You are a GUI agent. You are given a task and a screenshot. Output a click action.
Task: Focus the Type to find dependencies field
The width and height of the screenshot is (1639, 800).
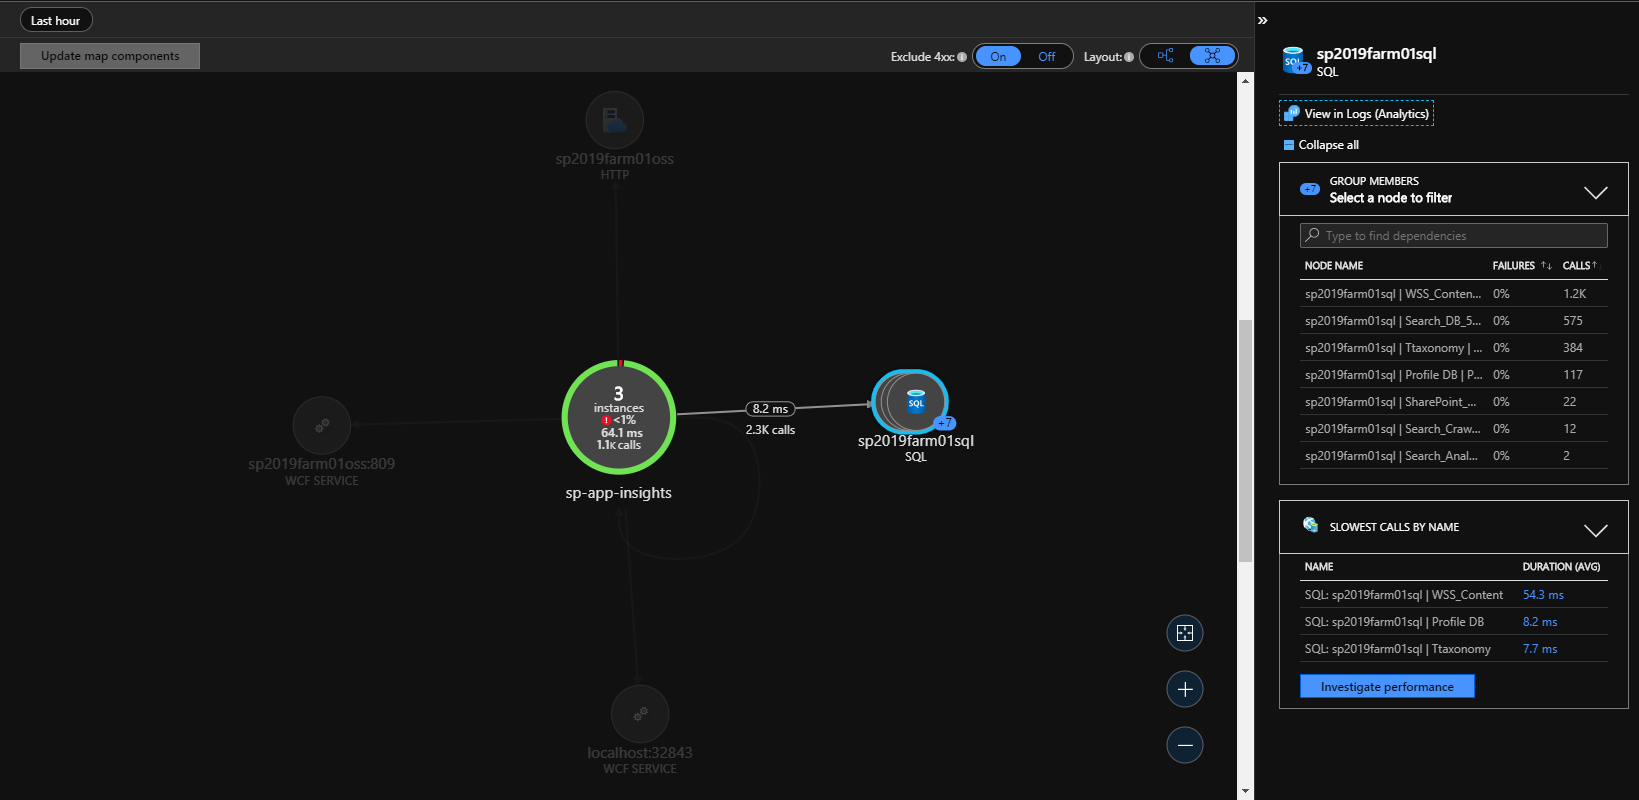coord(1454,235)
